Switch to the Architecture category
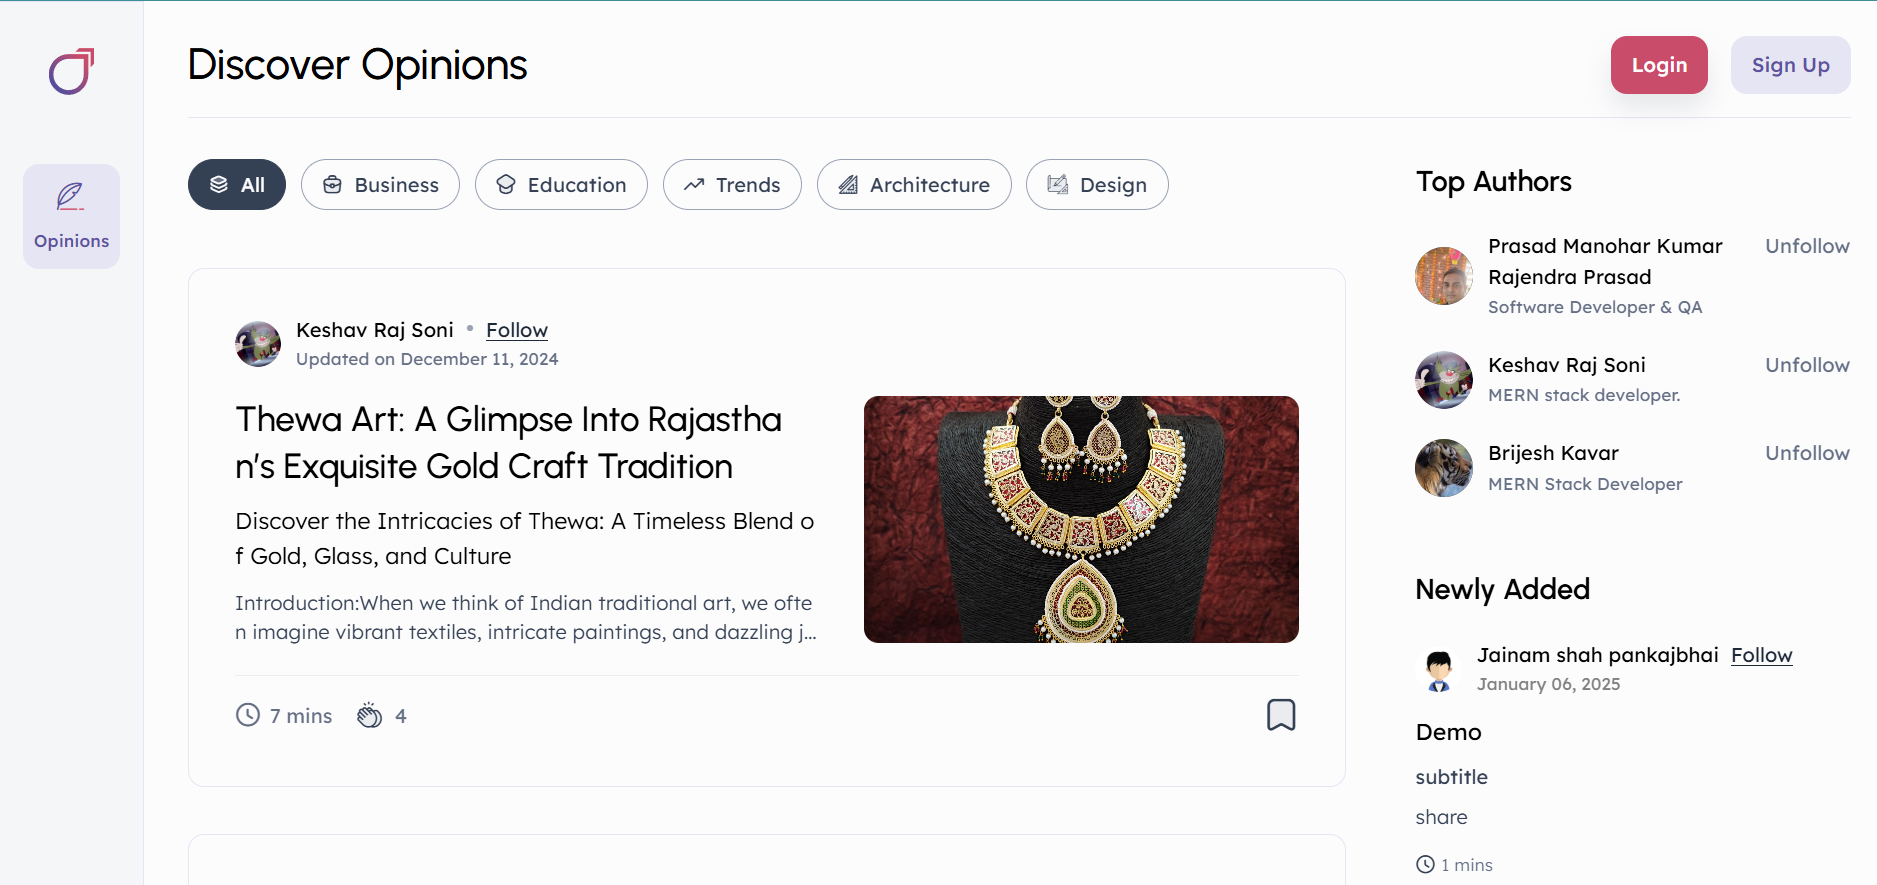This screenshot has width=1877, height=885. [914, 185]
